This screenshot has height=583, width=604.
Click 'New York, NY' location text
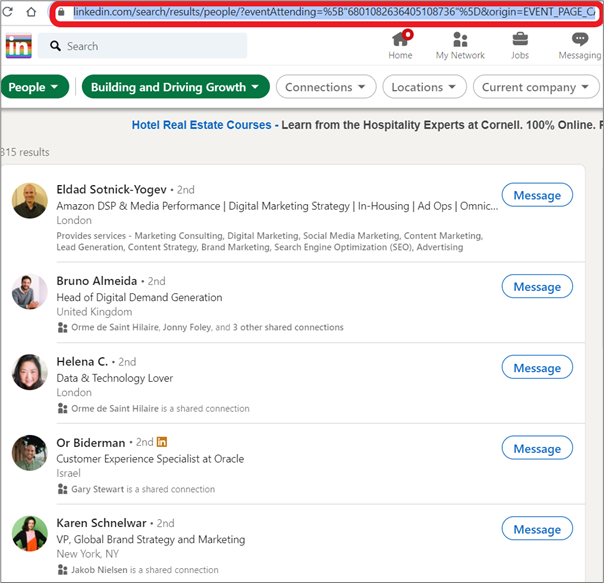[x=87, y=554]
